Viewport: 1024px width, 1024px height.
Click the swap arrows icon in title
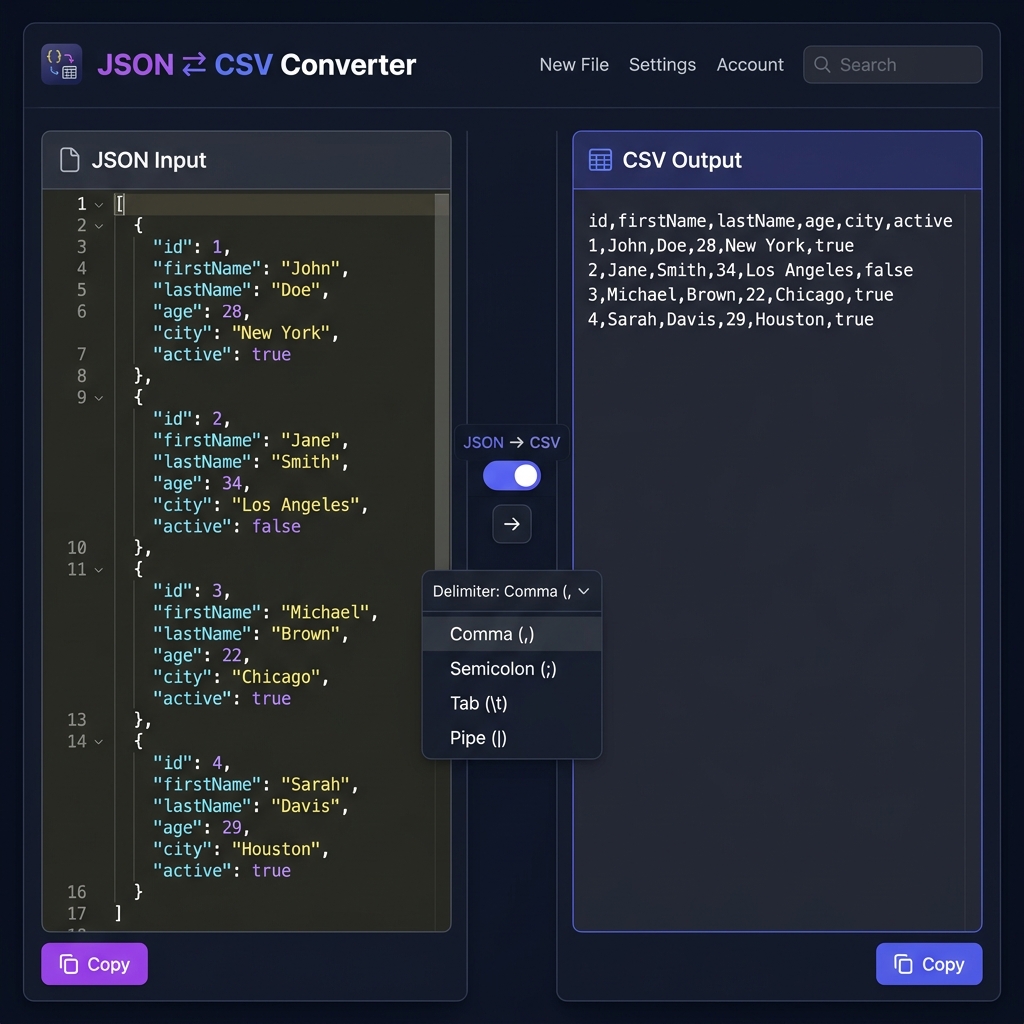pyautogui.click(x=194, y=65)
